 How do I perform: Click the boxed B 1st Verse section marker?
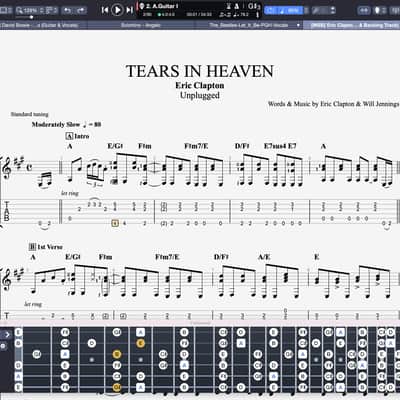point(46,247)
